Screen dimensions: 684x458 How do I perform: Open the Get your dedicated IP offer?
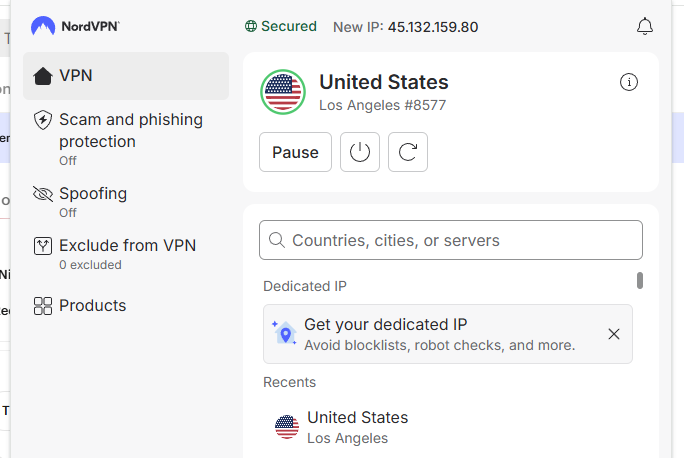pos(448,334)
